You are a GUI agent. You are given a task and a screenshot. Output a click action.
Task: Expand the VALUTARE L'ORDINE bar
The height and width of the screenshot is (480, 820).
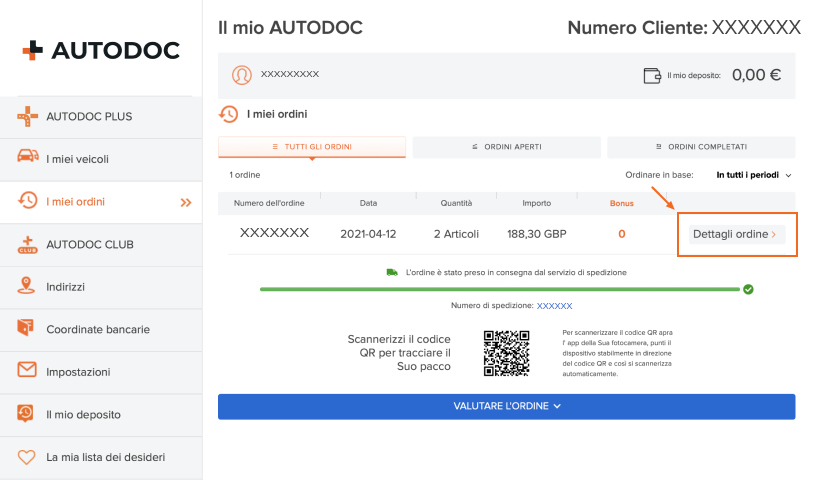(x=506, y=406)
